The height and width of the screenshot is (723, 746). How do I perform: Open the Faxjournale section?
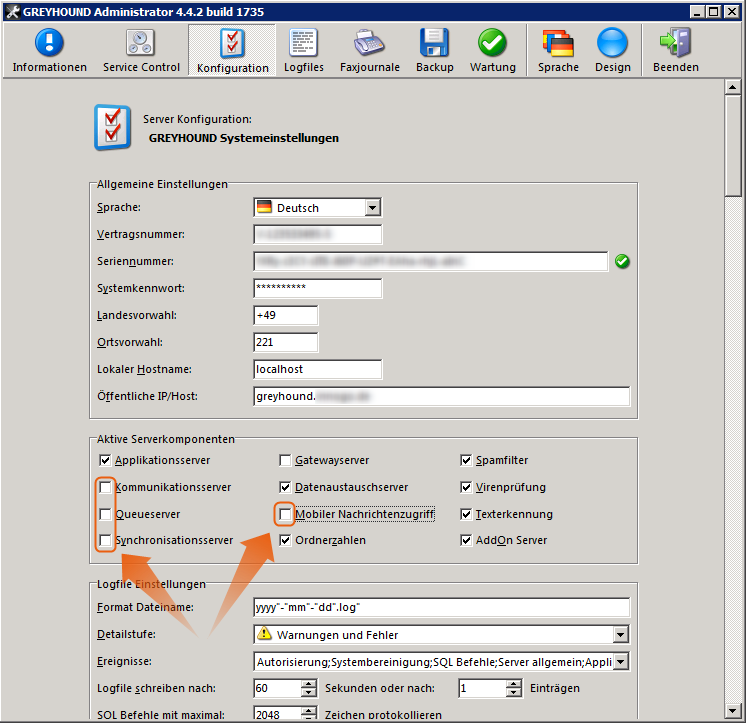tap(370, 50)
